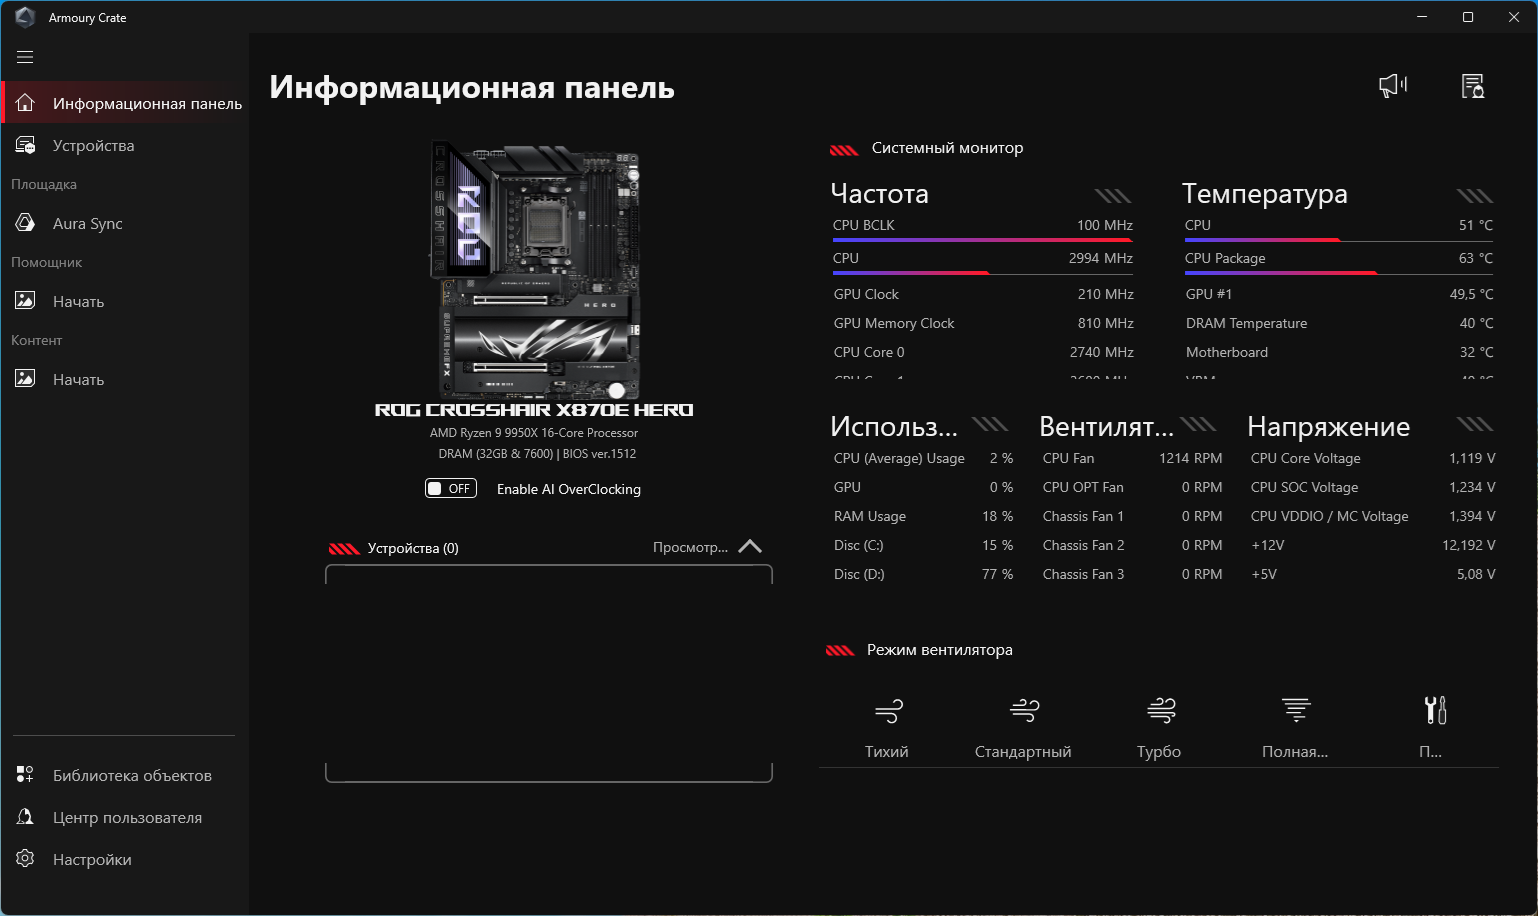
Task: Click the CPU OPT Fan label
Action: point(1083,487)
